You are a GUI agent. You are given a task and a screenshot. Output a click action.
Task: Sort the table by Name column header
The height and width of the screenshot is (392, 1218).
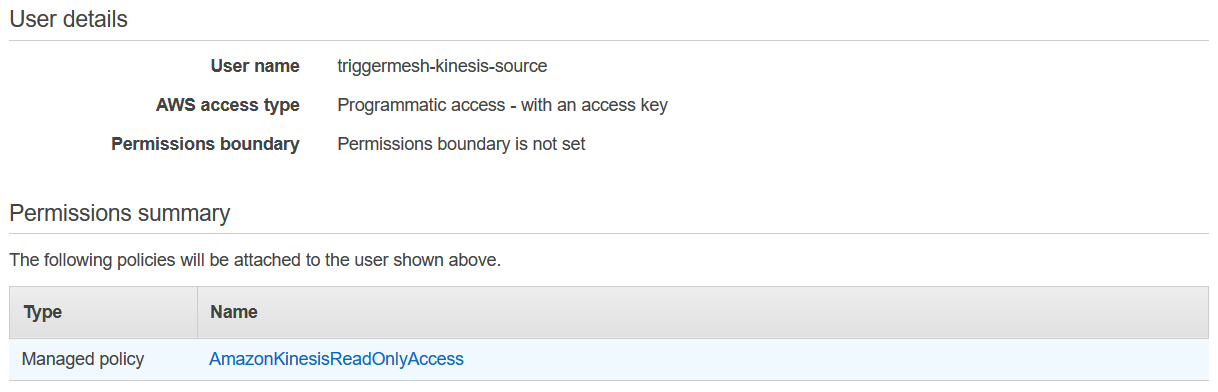(234, 312)
